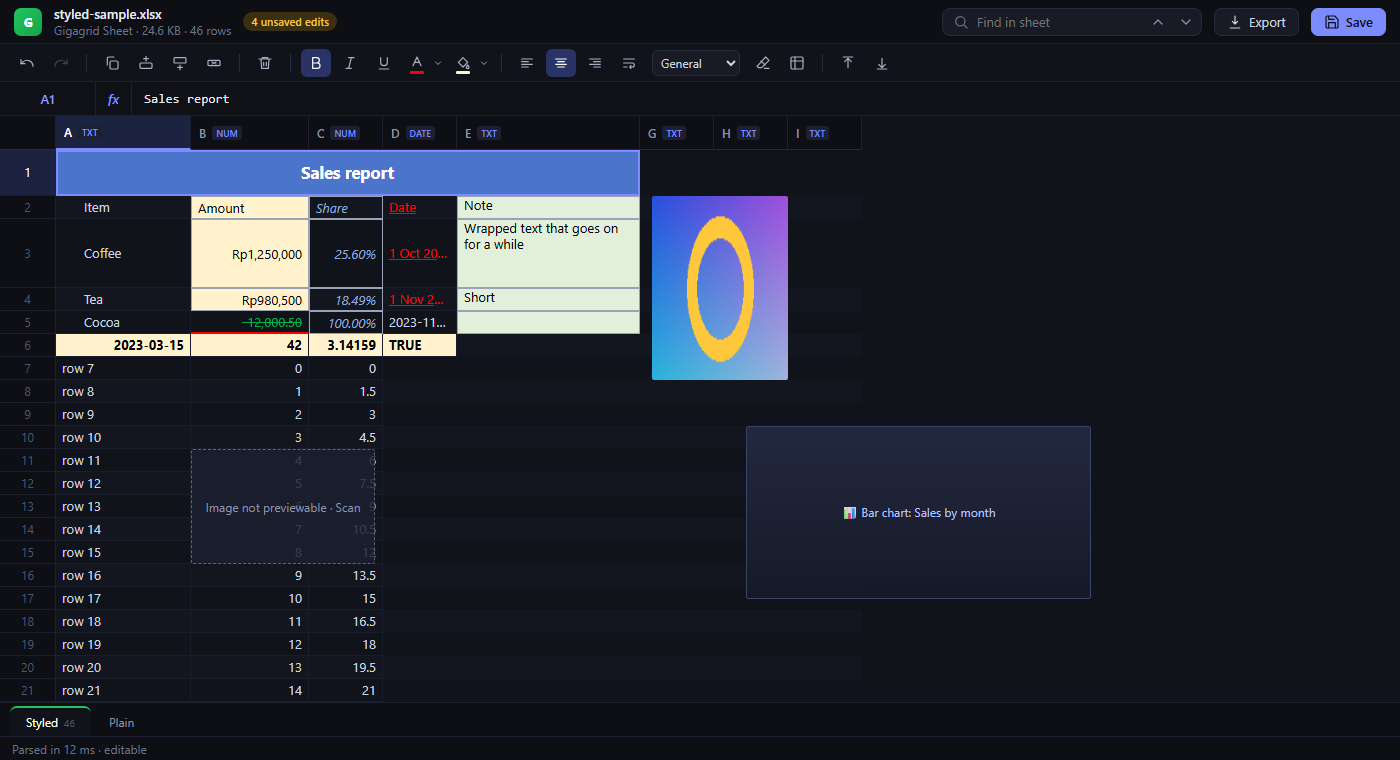This screenshot has height=760, width=1400.
Task: Click the formula bar showing Sales report
Action: (764, 99)
